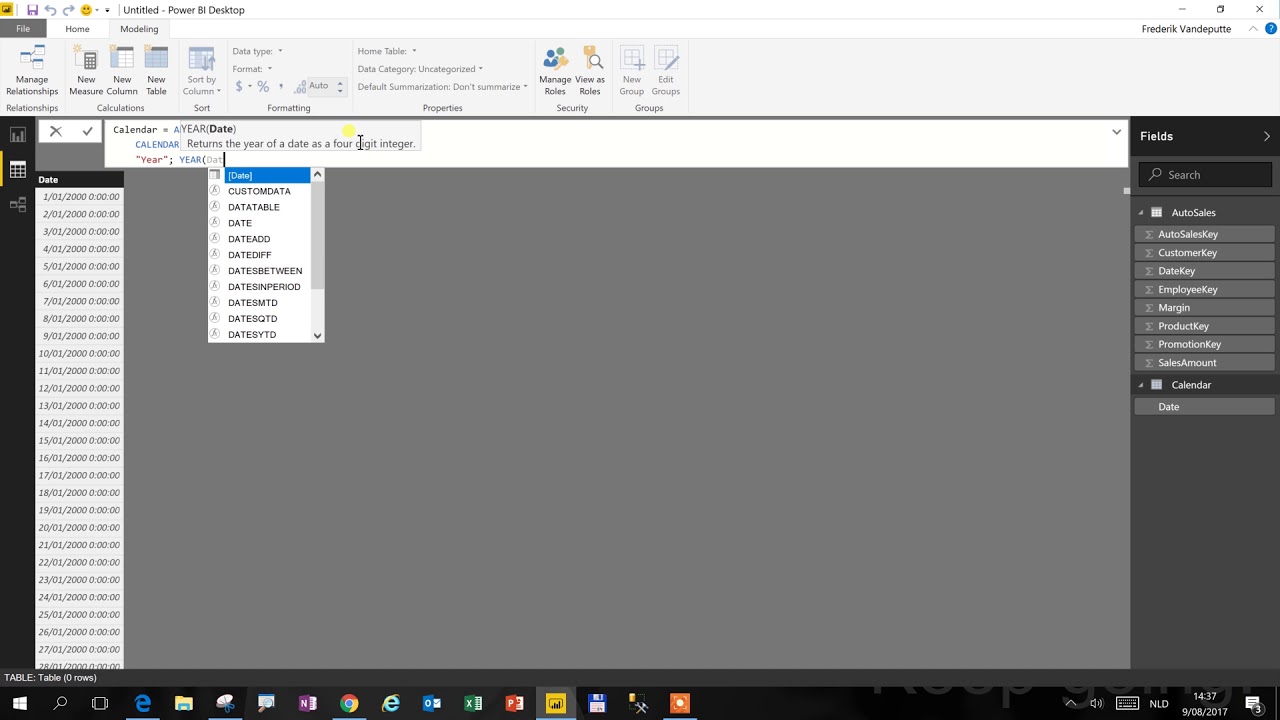Collapse the AutoSales table in Fields
This screenshot has height=720, width=1280.
[1141, 213]
